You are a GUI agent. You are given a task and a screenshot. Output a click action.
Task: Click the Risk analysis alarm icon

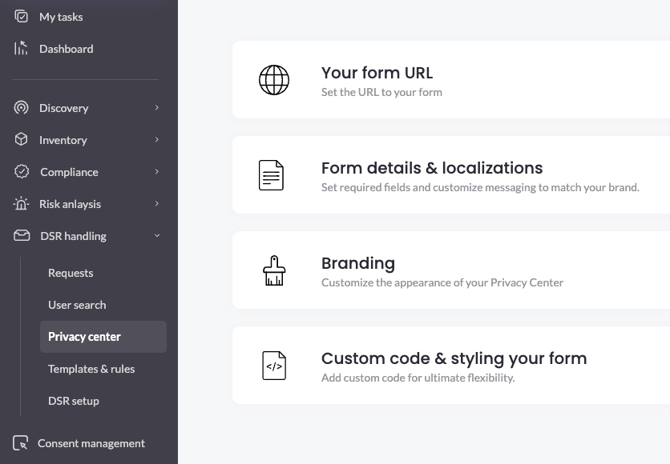pos(21,204)
